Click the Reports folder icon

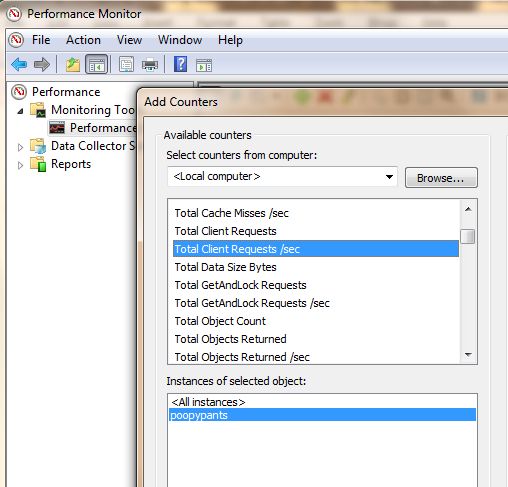38,164
